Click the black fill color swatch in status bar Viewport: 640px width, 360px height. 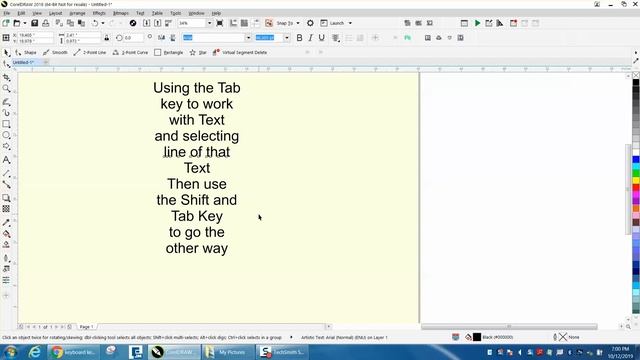477,337
